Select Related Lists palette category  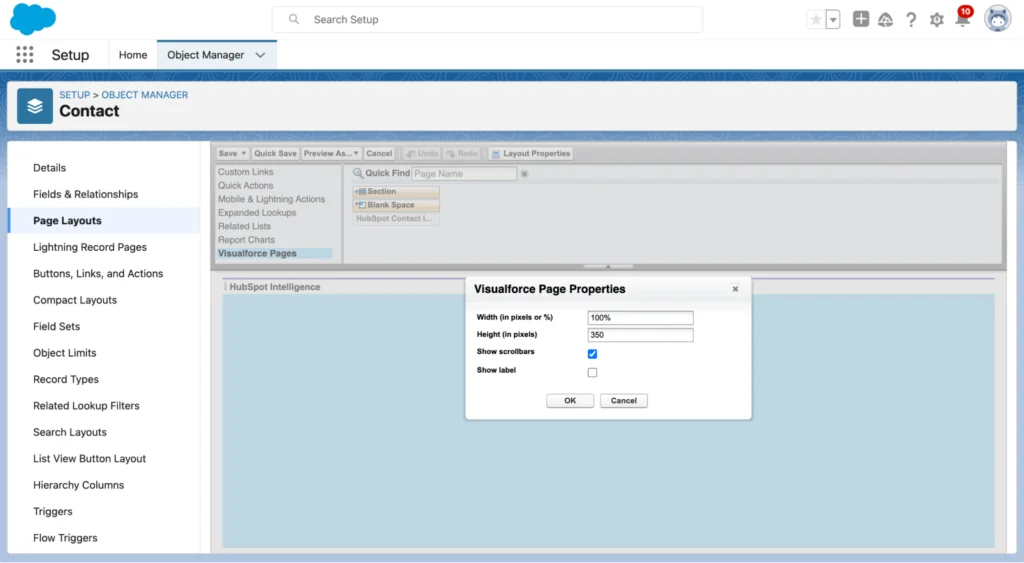244,226
